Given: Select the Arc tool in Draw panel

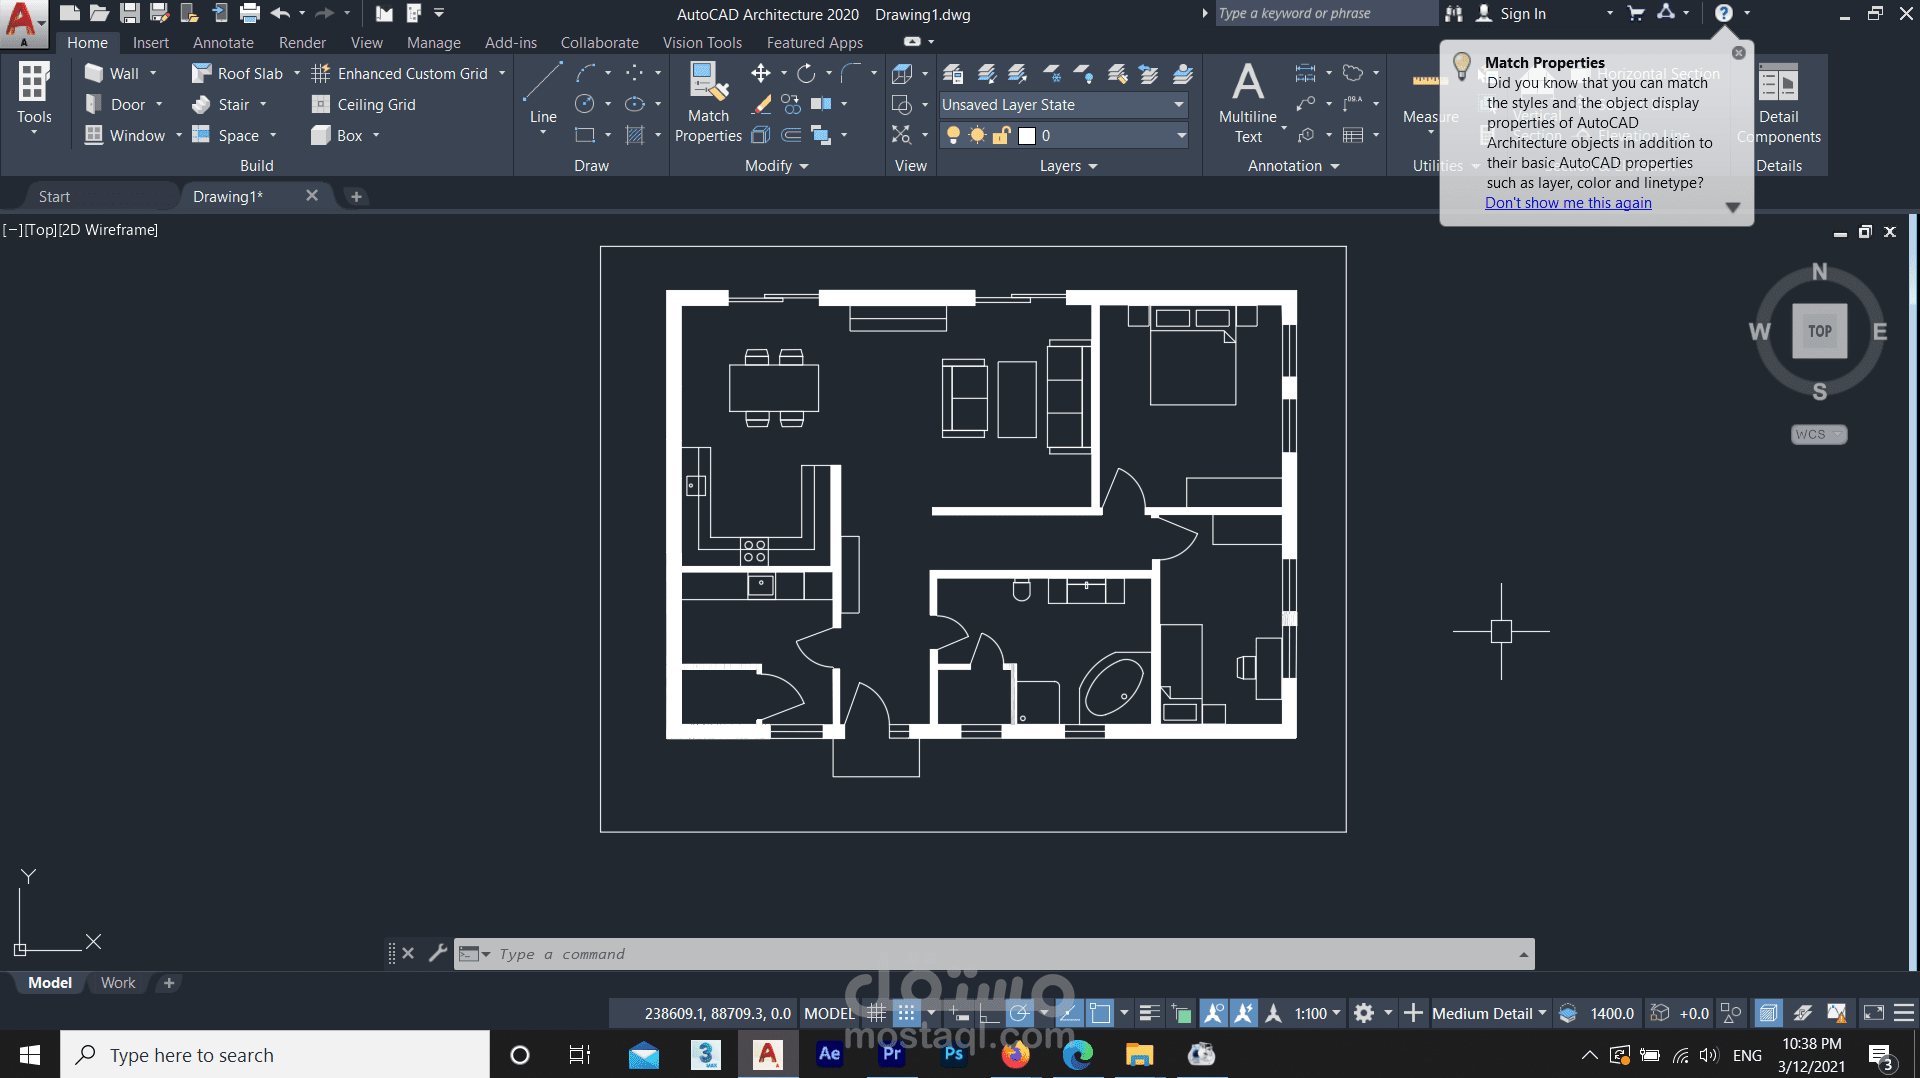Looking at the screenshot, I should pyautogui.click(x=586, y=73).
